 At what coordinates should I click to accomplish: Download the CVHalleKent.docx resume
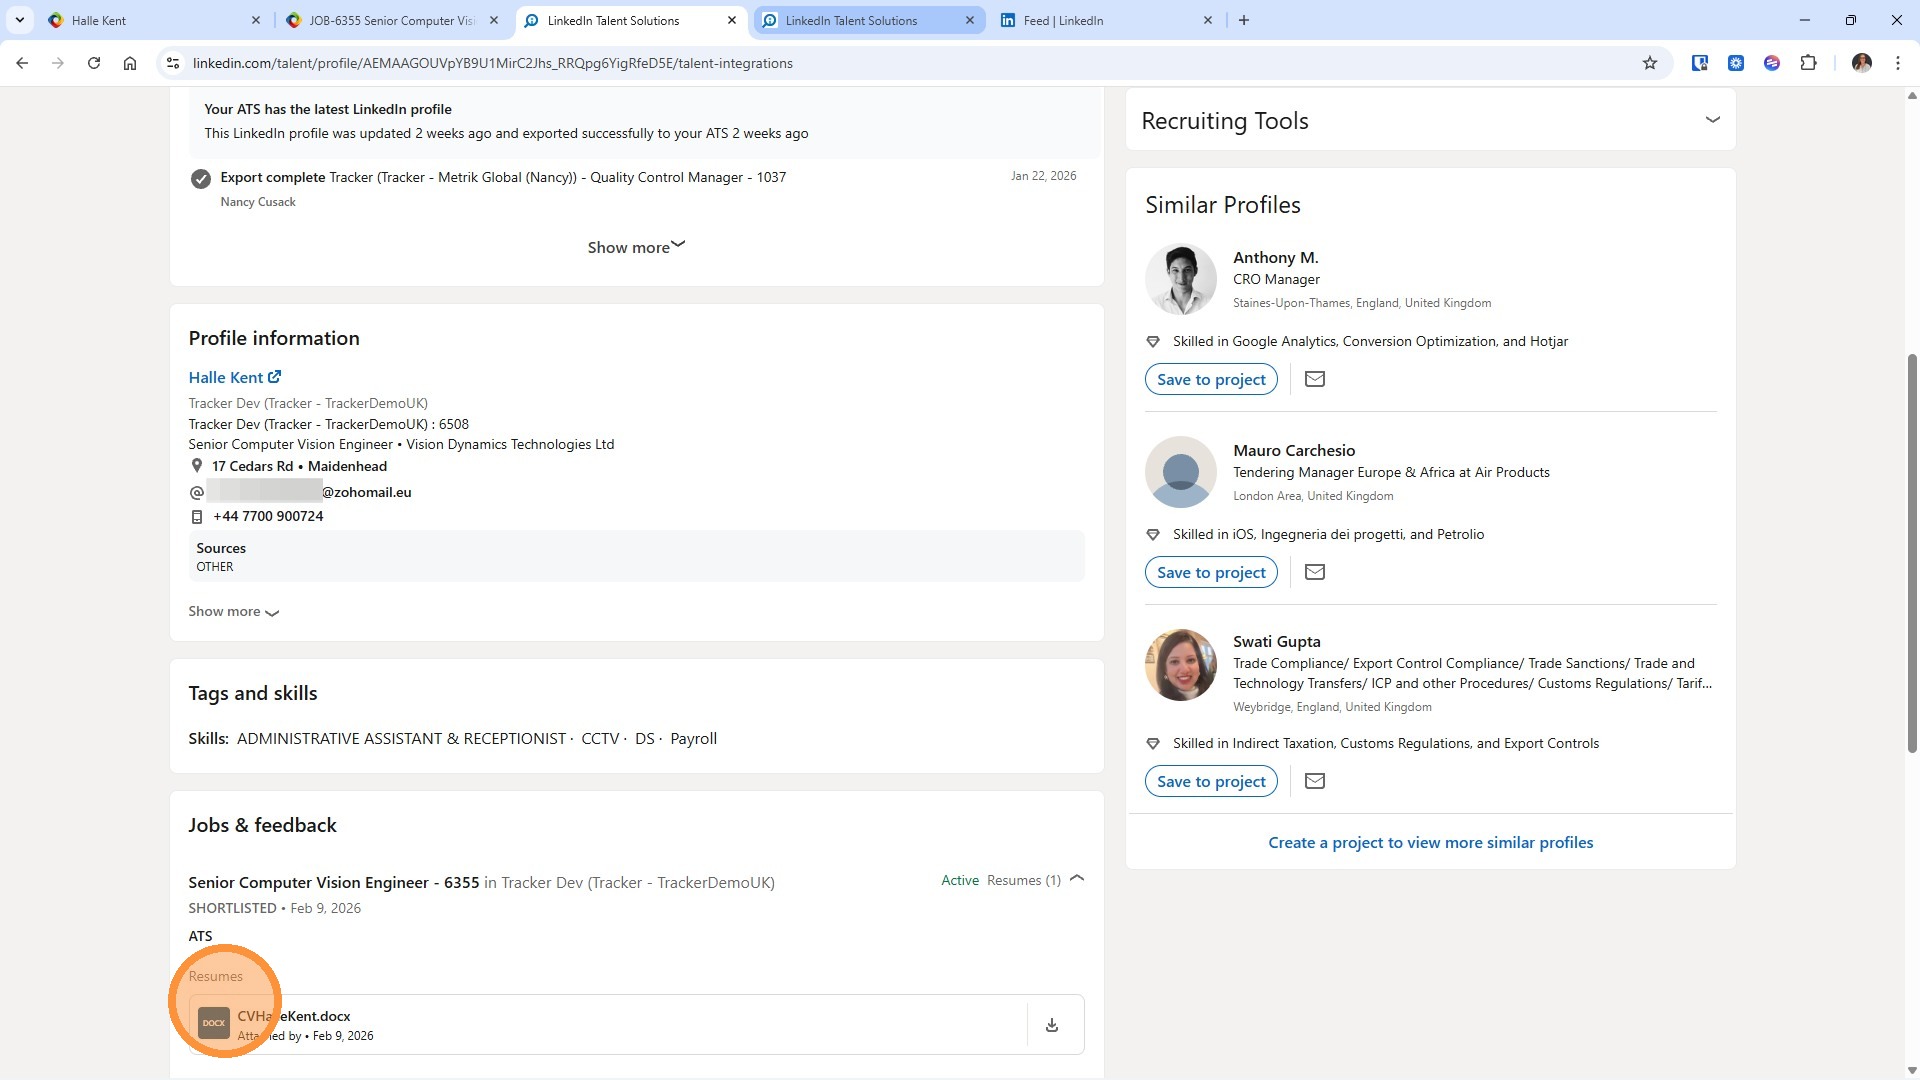[x=1051, y=1025]
